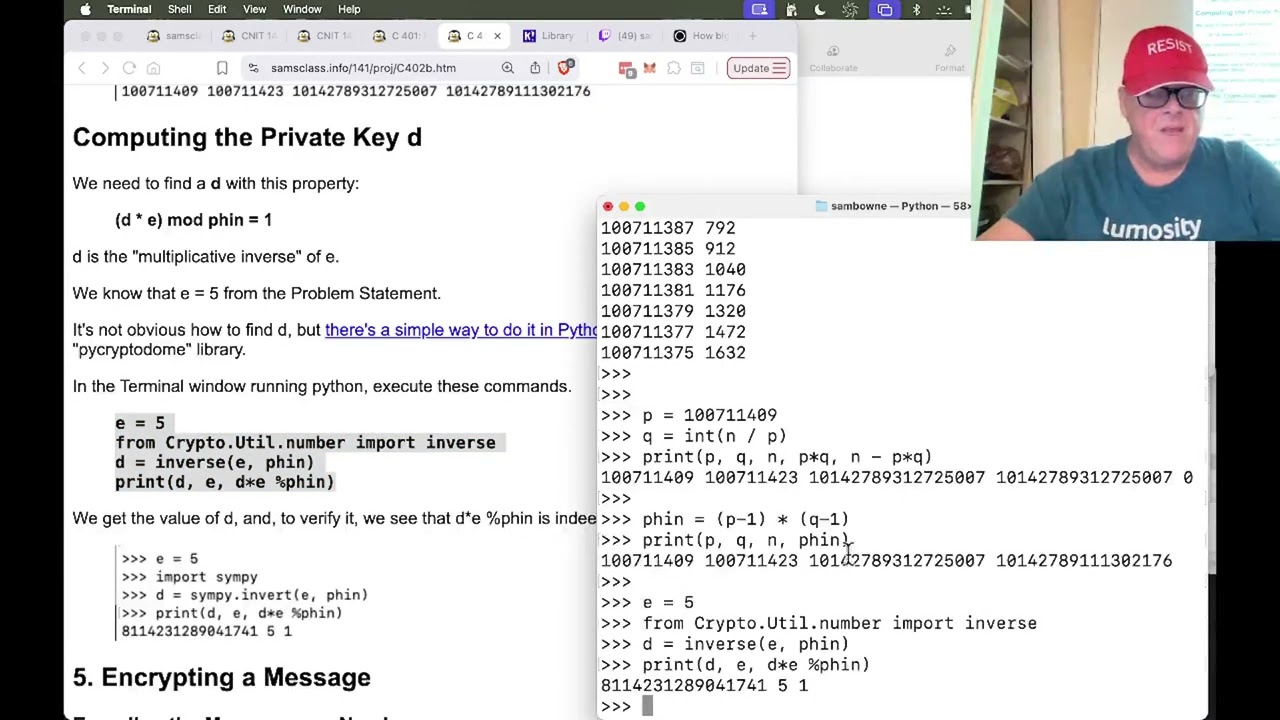Click the zoom magnifier icon in address bar

coord(507,68)
